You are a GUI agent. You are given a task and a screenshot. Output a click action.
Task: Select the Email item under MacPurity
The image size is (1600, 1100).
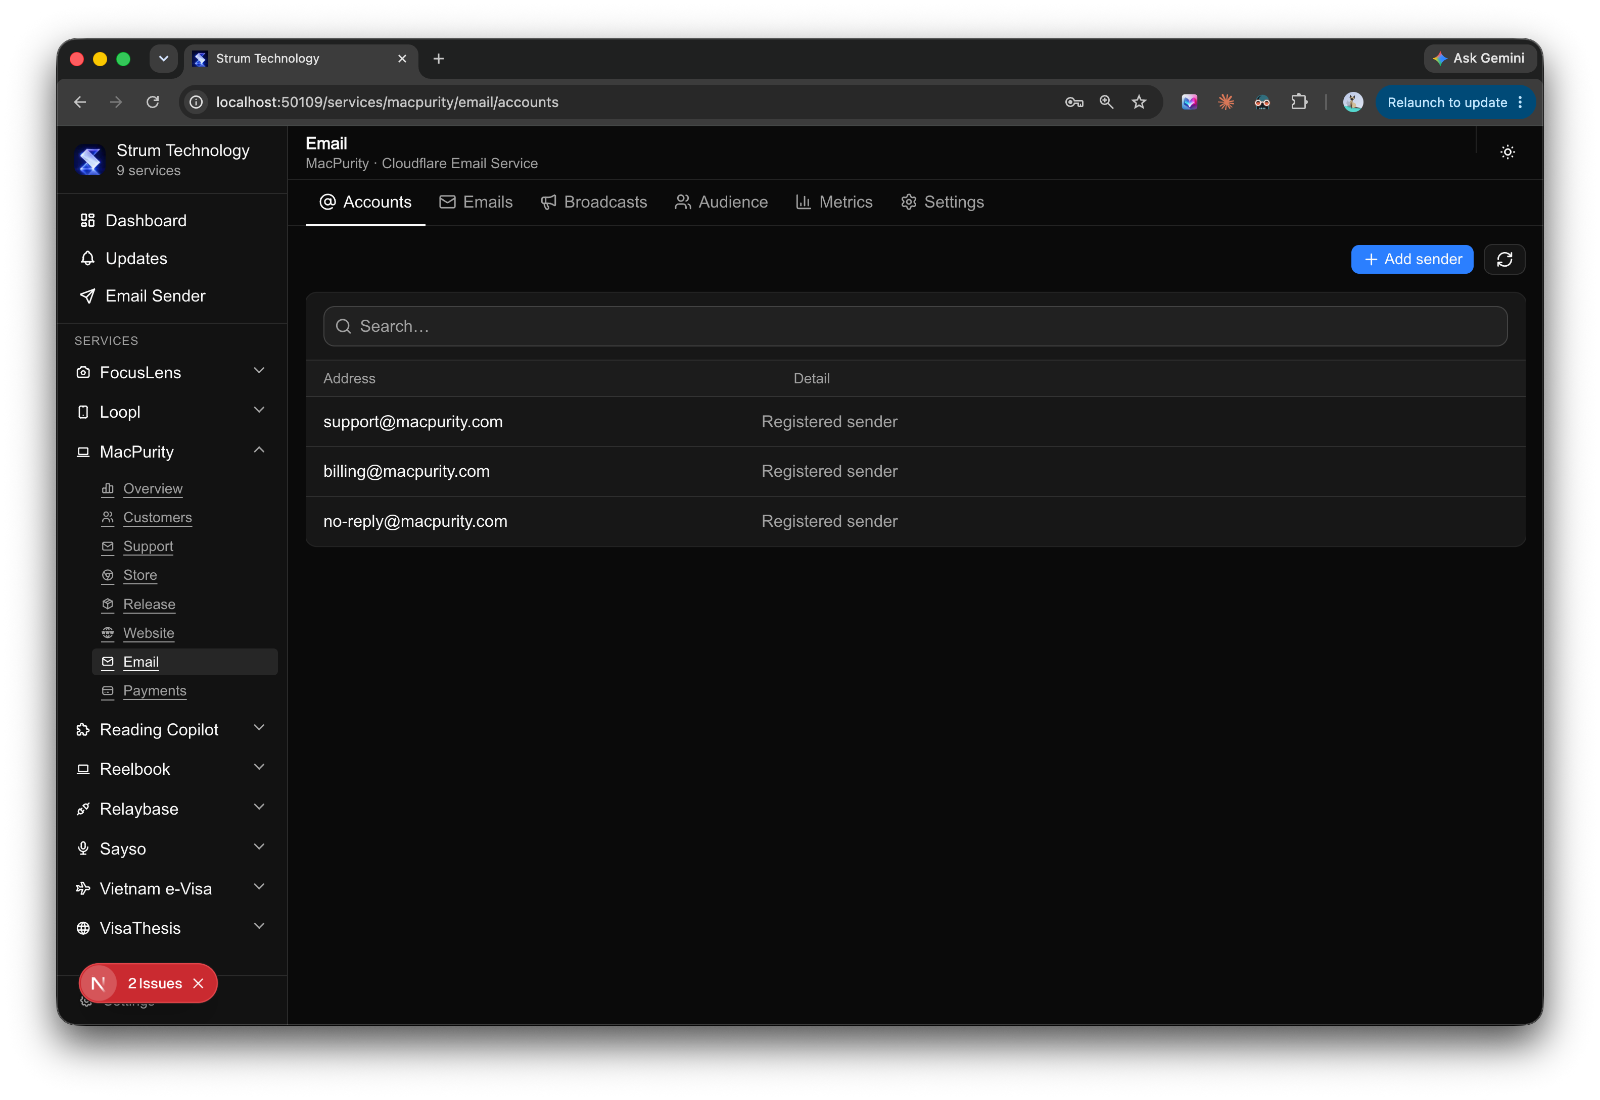[185, 662]
